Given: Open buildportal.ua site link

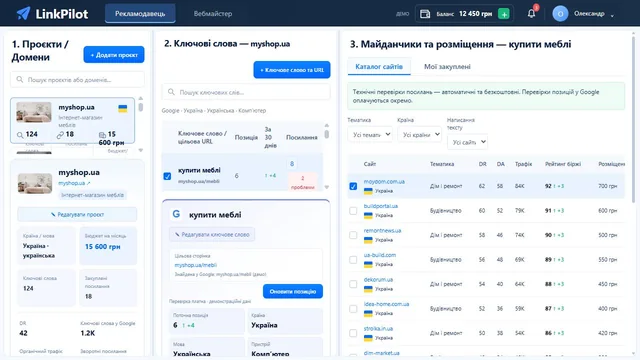Looking at the screenshot, I should click(381, 206).
